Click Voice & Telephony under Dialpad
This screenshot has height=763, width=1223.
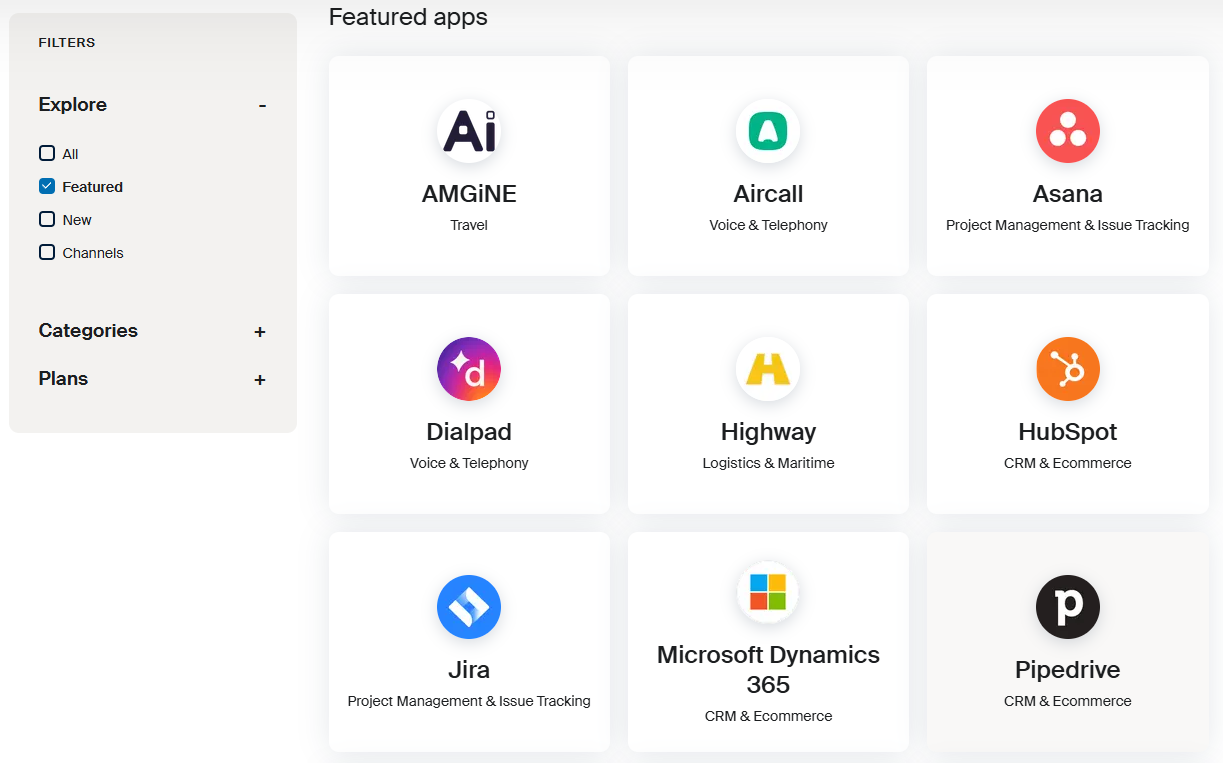click(469, 463)
